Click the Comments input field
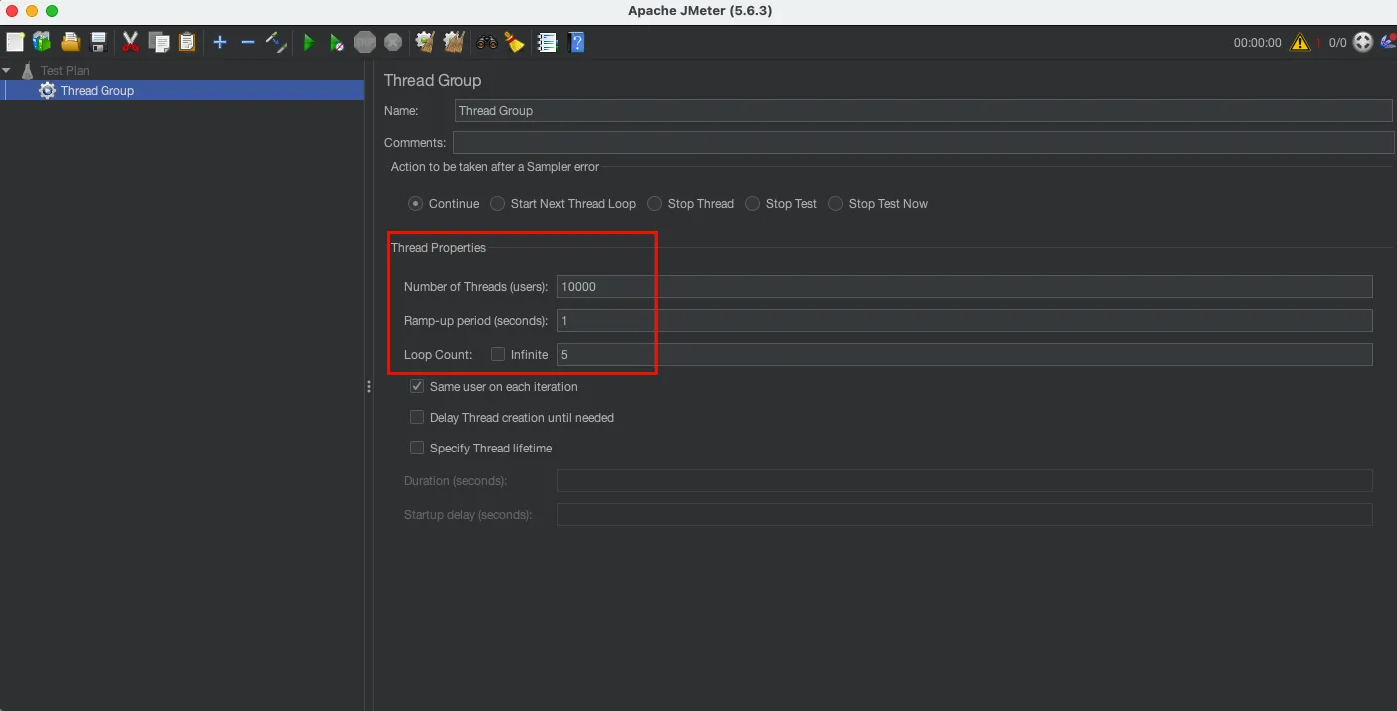Image resolution: width=1397 pixels, height=711 pixels. pos(923,142)
